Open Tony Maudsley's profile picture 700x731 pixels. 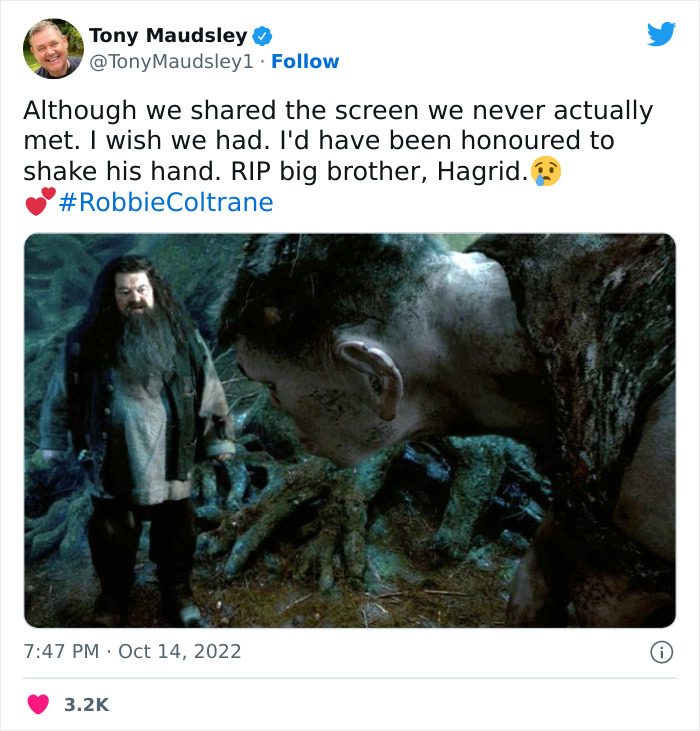coord(53,48)
